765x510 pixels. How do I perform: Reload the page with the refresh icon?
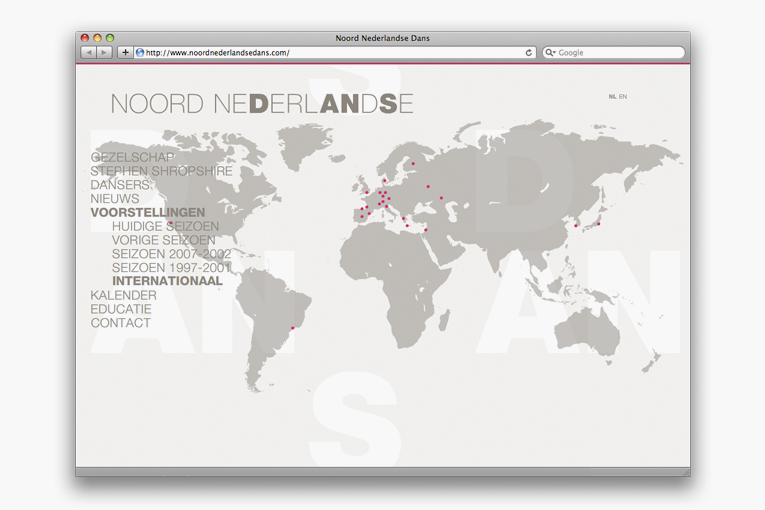point(528,52)
